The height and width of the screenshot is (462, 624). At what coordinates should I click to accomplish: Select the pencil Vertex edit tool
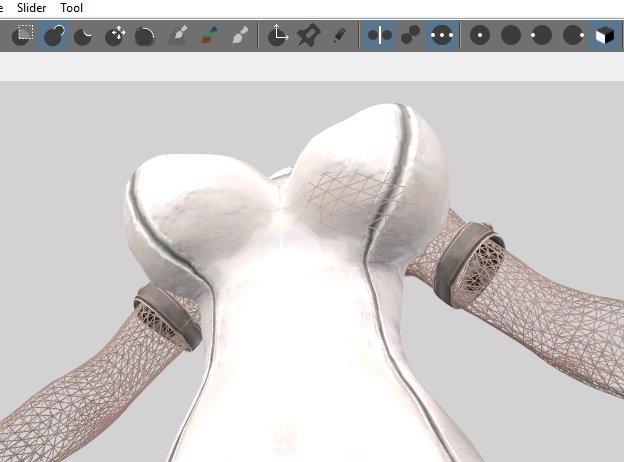click(340, 36)
